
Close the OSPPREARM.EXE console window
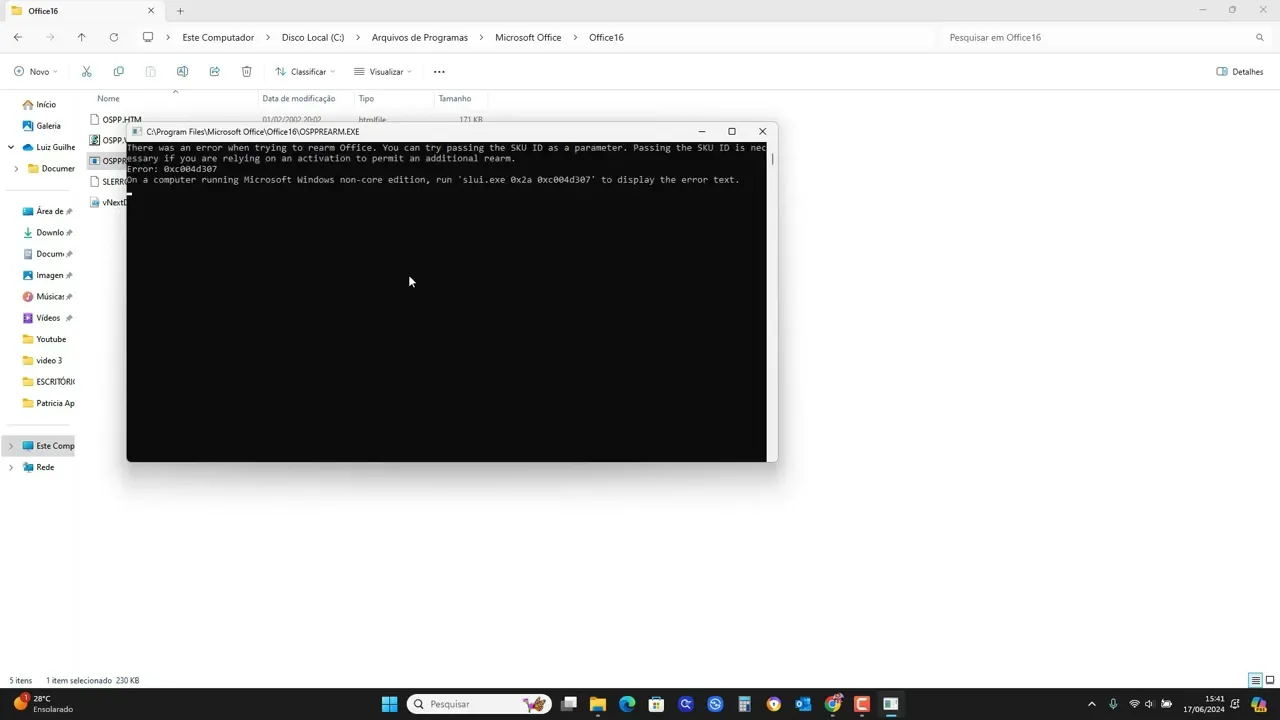[x=762, y=131]
